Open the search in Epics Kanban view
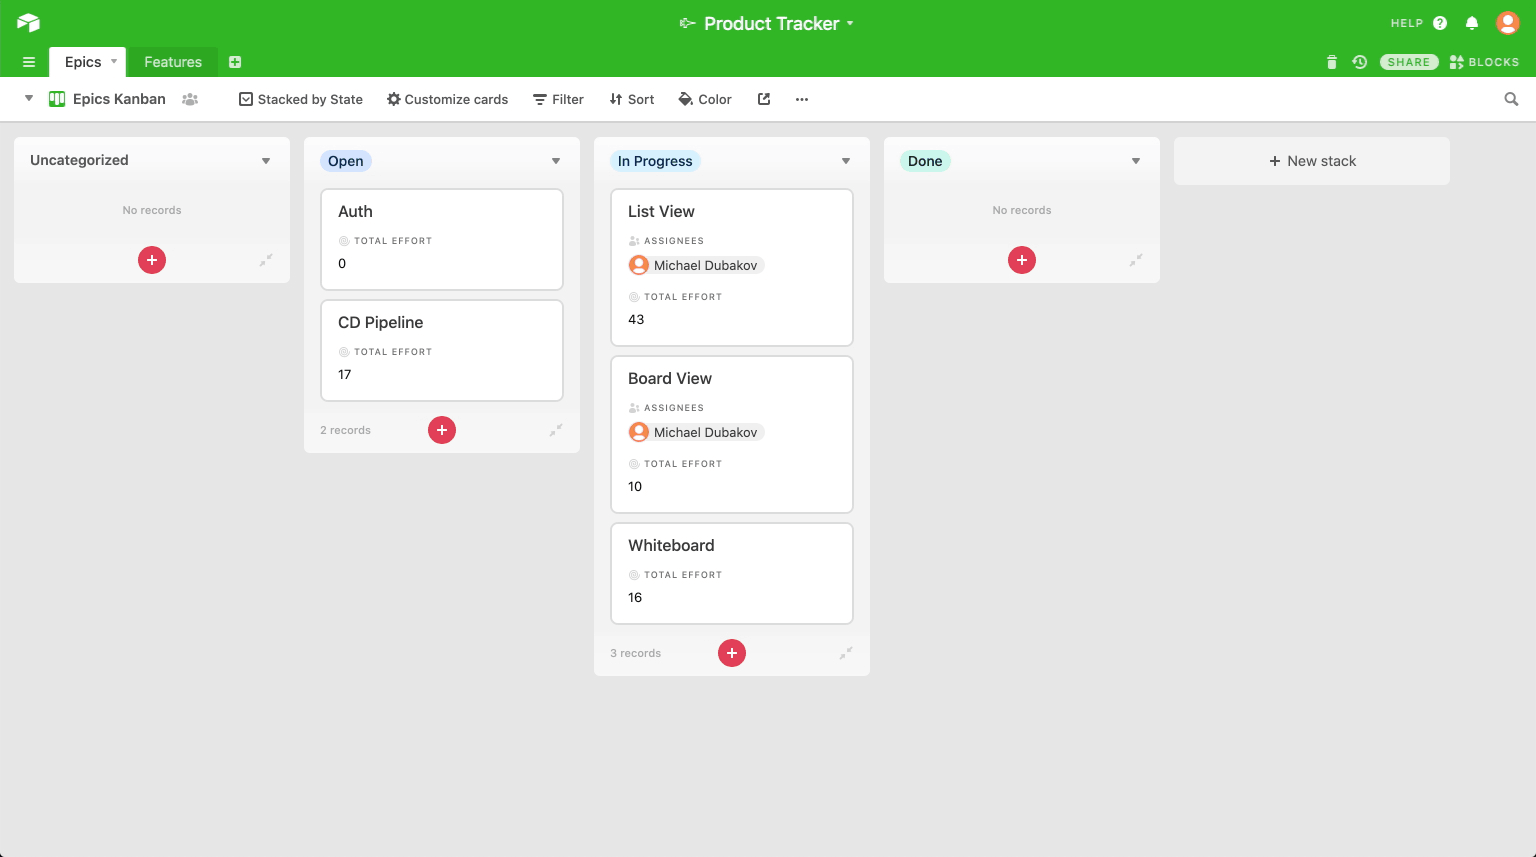The image size is (1536, 857). (x=1511, y=99)
